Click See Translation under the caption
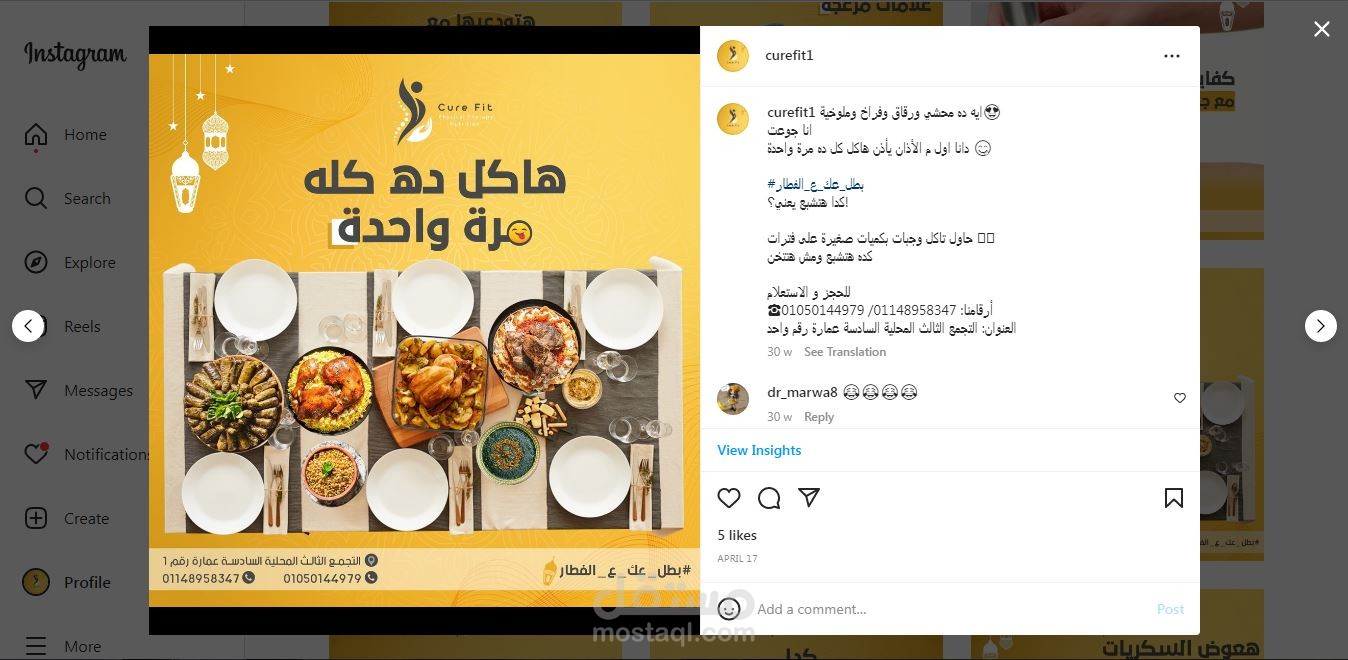 (845, 352)
